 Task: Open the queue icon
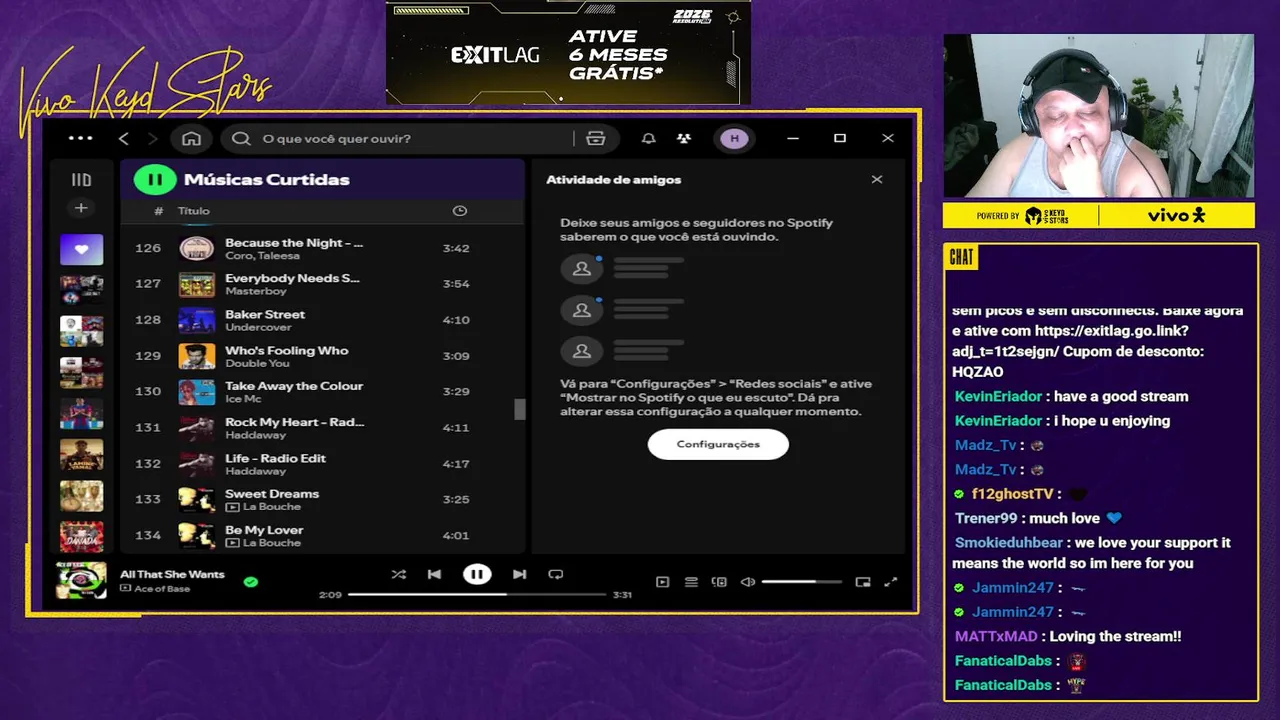(691, 582)
